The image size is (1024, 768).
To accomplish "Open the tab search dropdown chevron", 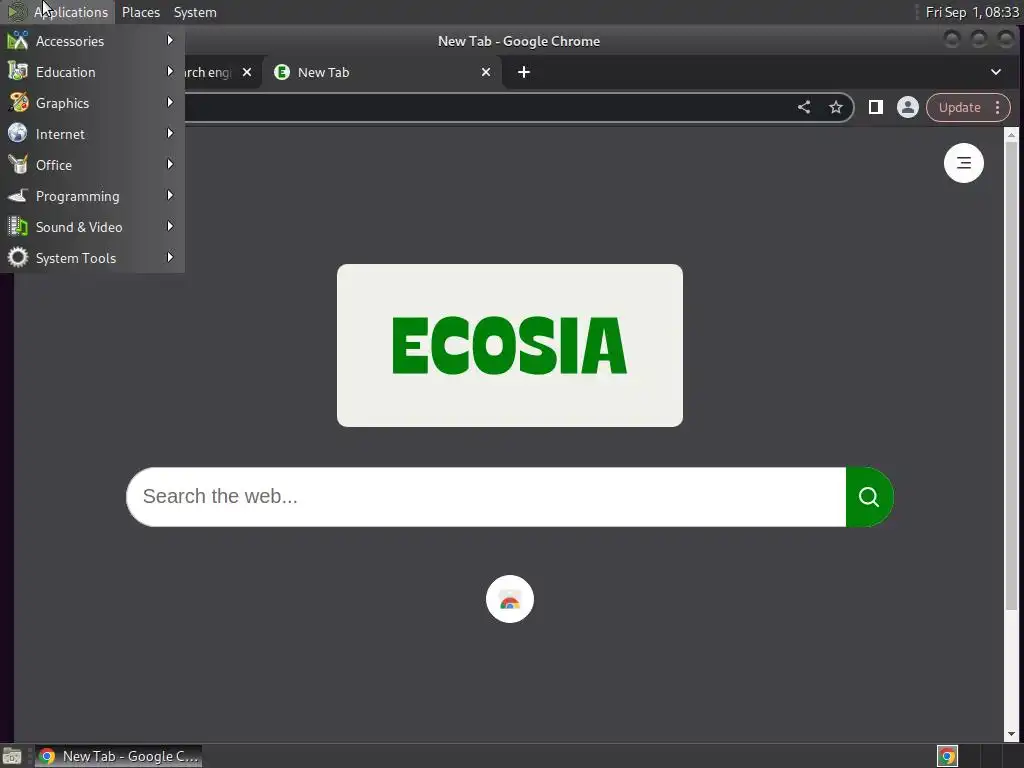I will click(996, 72).
